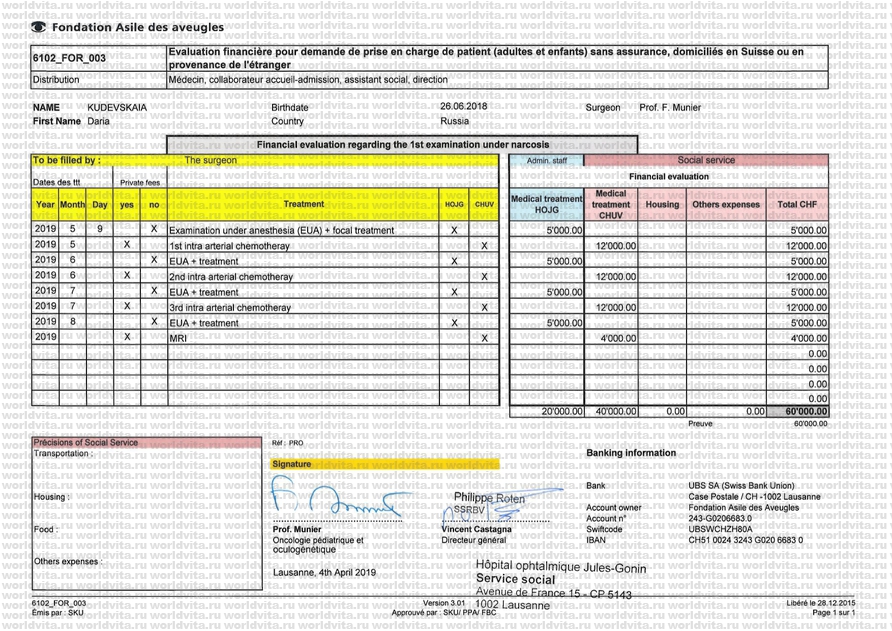Screen dimensions: 892x631
Task: Click the Hôpital ophtalmique Jules-Gonin stamp
Action: tap(560, 567)
